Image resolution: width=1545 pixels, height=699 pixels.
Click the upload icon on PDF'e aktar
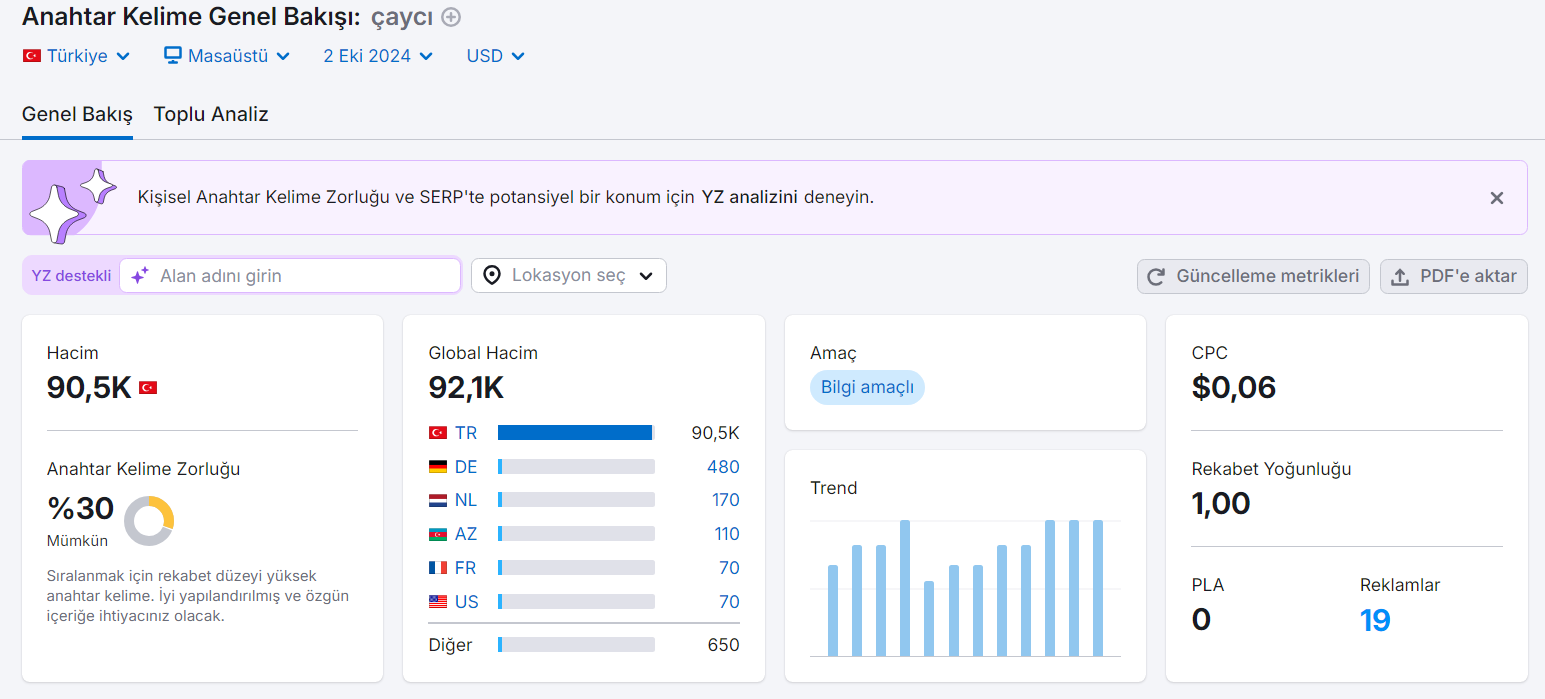pos(1400,277)
